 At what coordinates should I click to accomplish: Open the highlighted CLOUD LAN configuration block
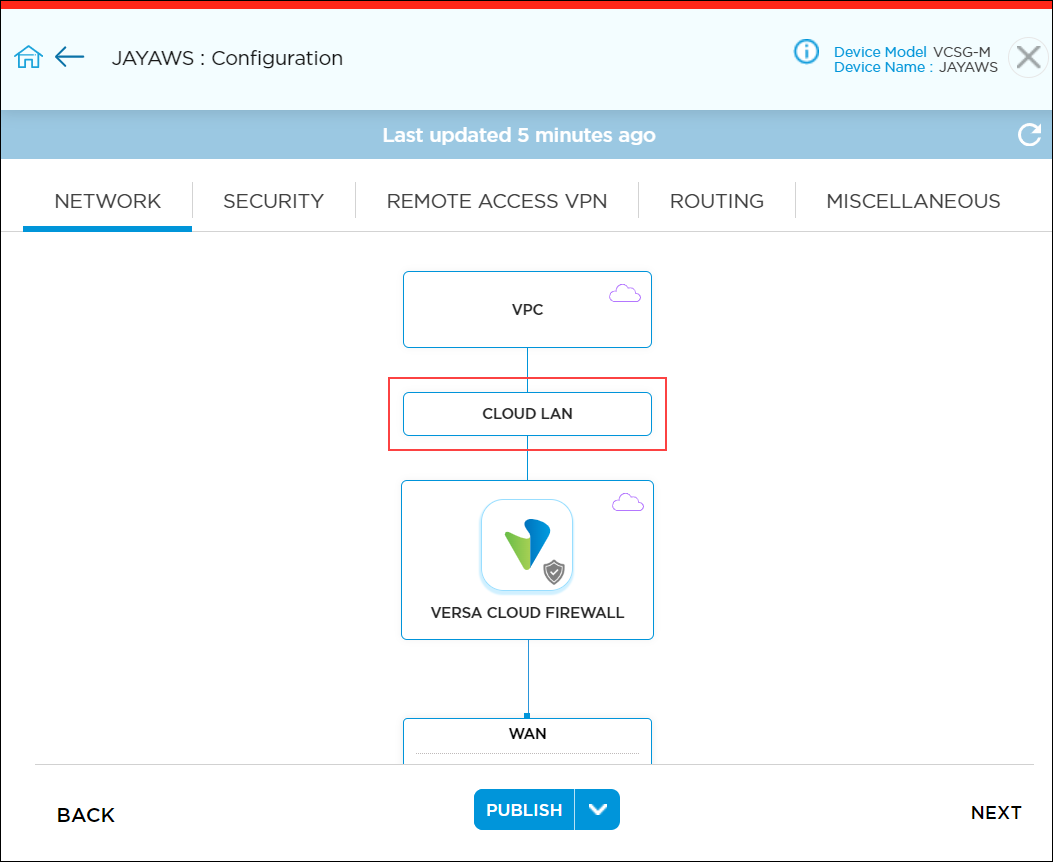pyautogui.click(x=527, y=413)
